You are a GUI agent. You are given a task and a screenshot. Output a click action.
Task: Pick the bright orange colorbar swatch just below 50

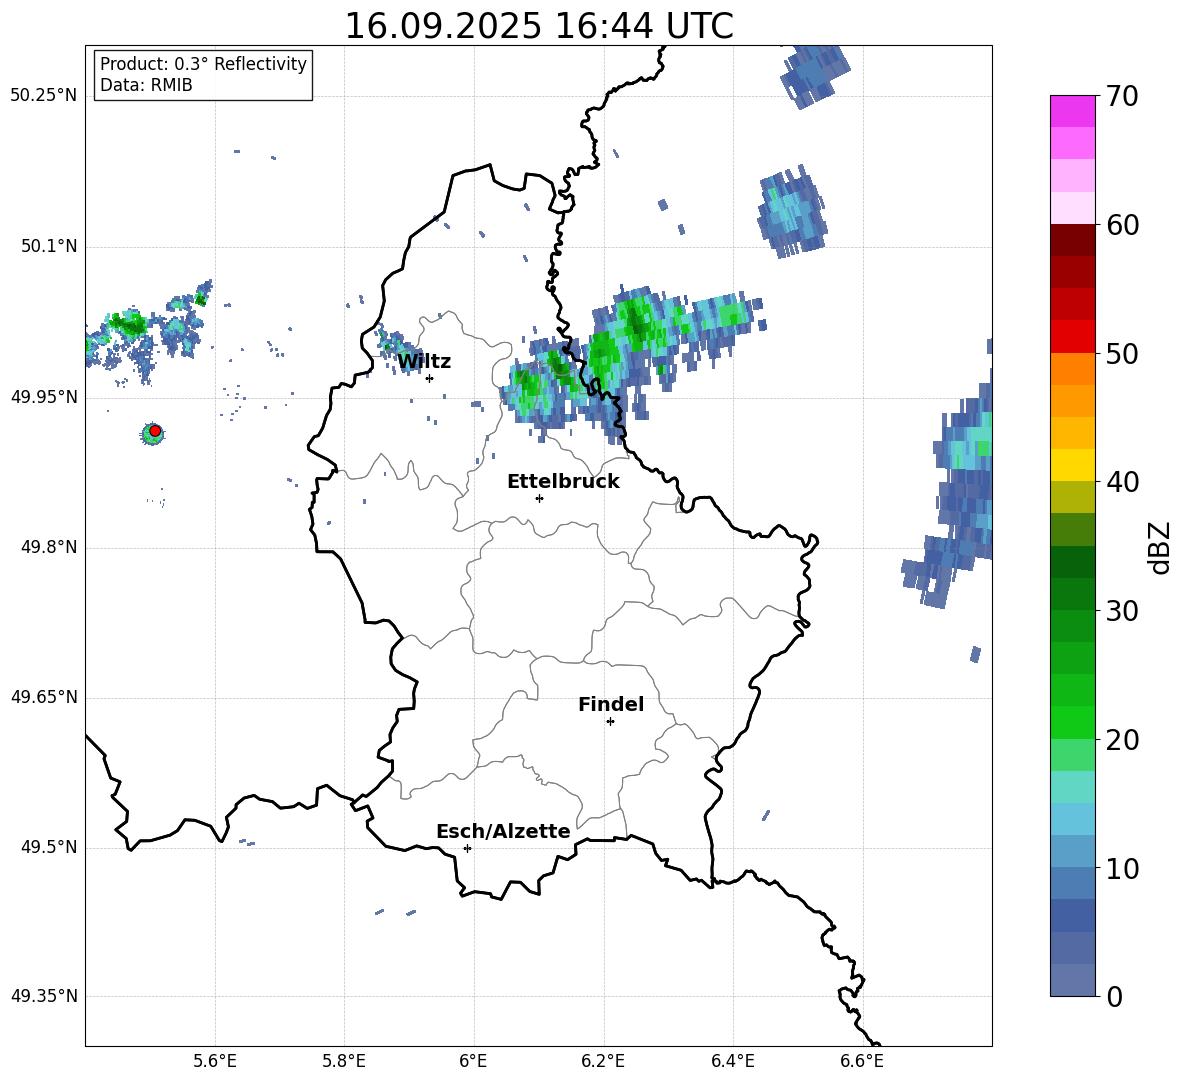[x=1072, y=369]
